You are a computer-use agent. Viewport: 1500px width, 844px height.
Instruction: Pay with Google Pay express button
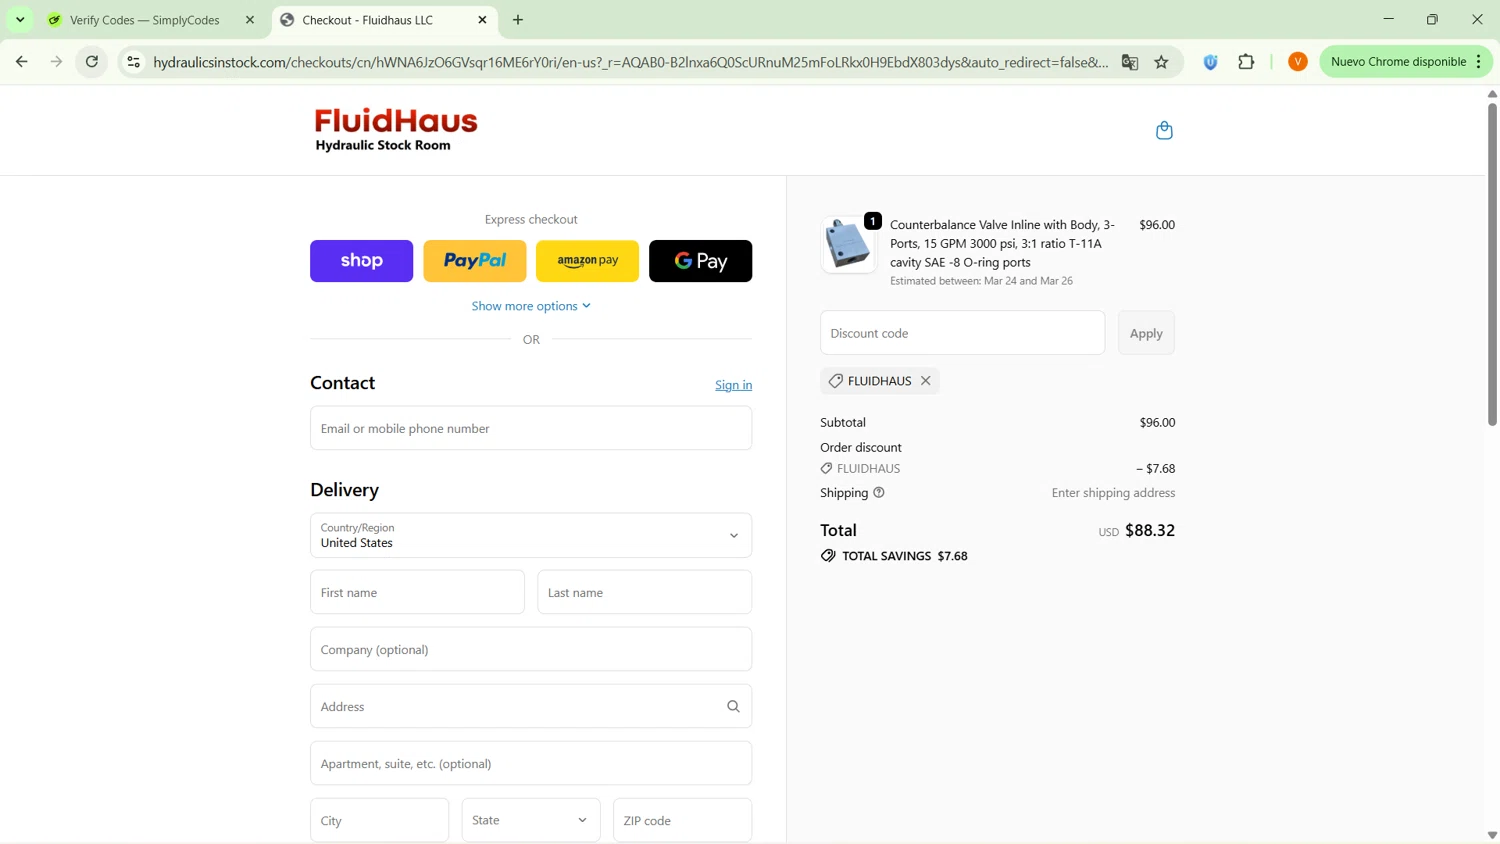click(700, 261)
